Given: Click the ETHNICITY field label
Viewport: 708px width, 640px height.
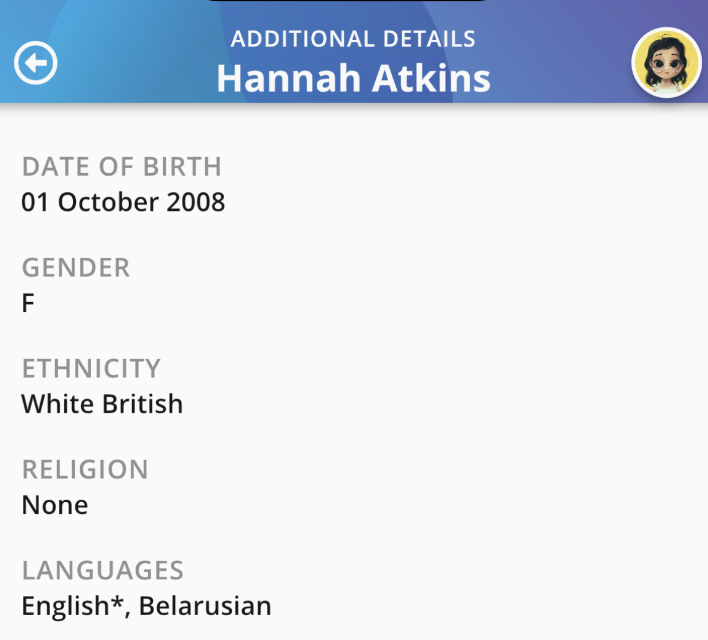Looking at the screenshot, I should [x=91, y=369].
